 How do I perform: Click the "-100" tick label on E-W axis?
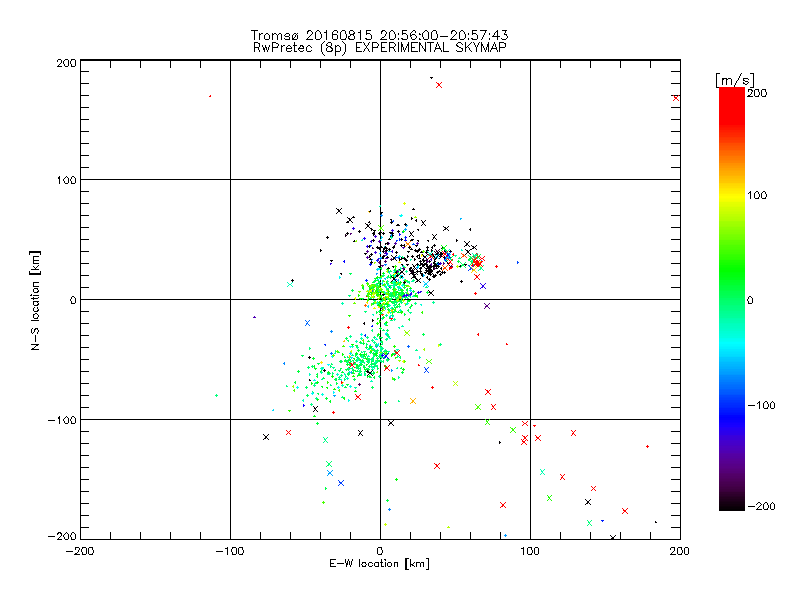pyautogui.click(x=230, y=552)
